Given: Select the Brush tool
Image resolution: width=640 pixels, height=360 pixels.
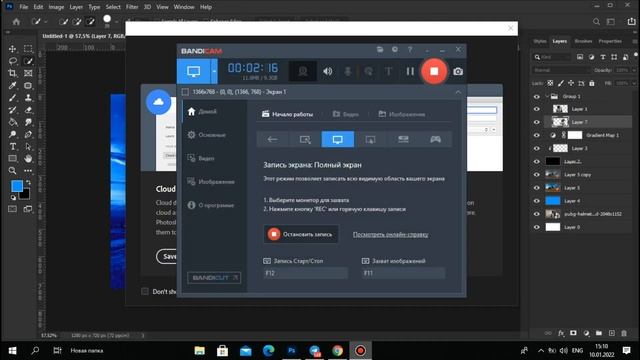Looking at the screenshot, I should [13, 98].
